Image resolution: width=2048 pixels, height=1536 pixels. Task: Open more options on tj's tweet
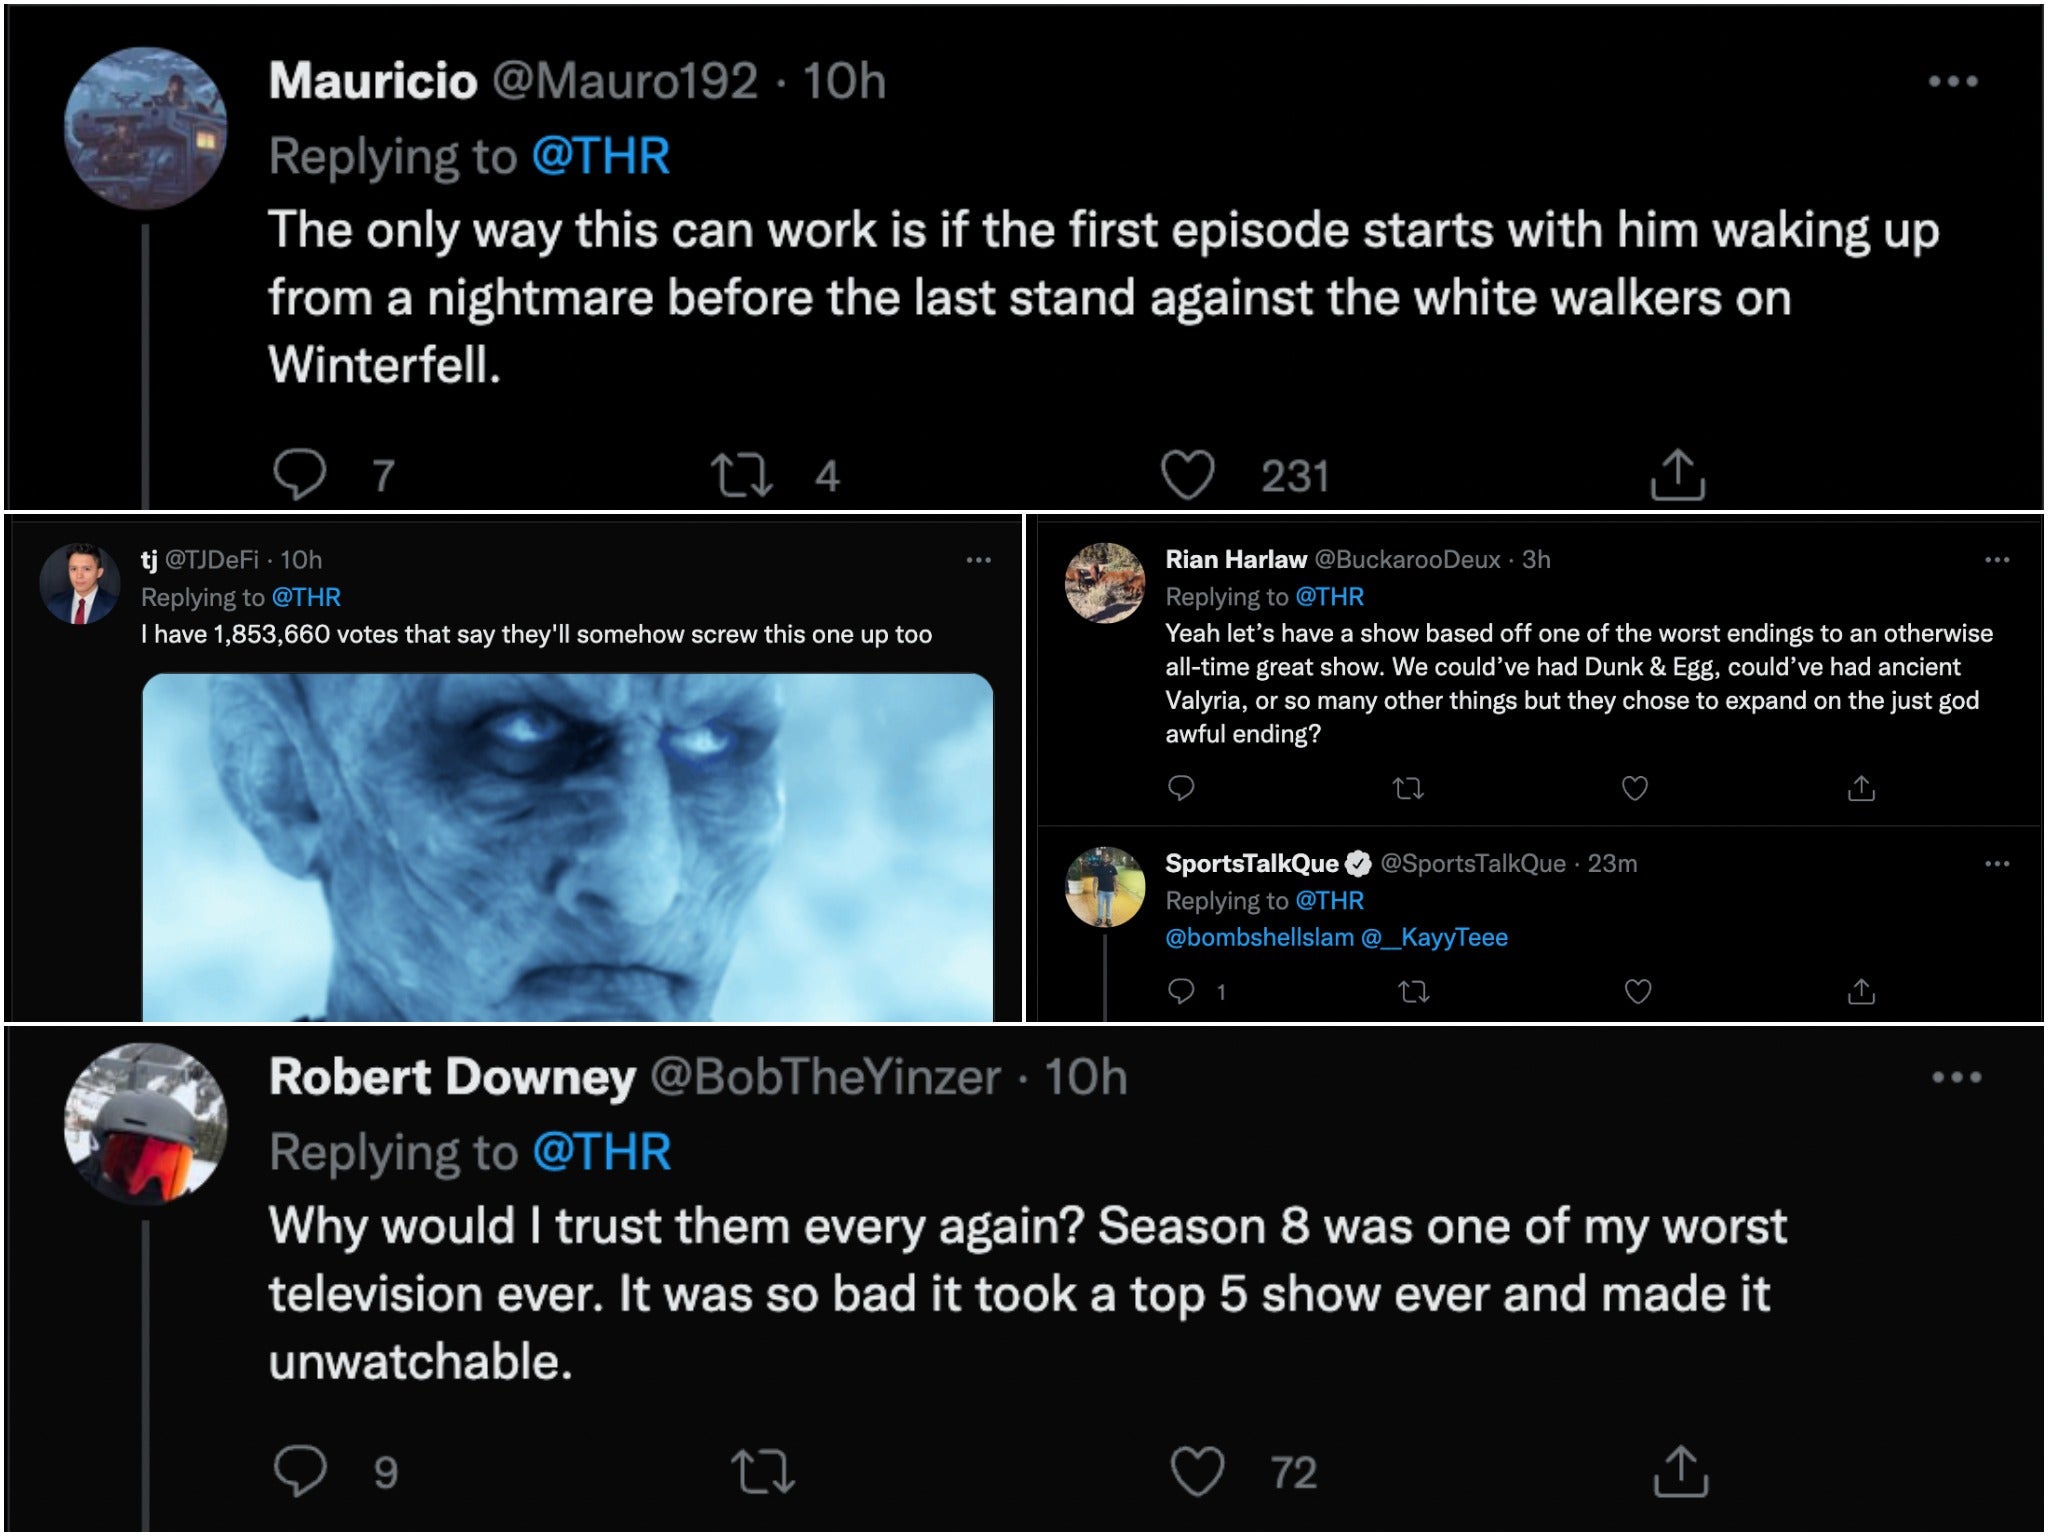click(x=979, y=560)
